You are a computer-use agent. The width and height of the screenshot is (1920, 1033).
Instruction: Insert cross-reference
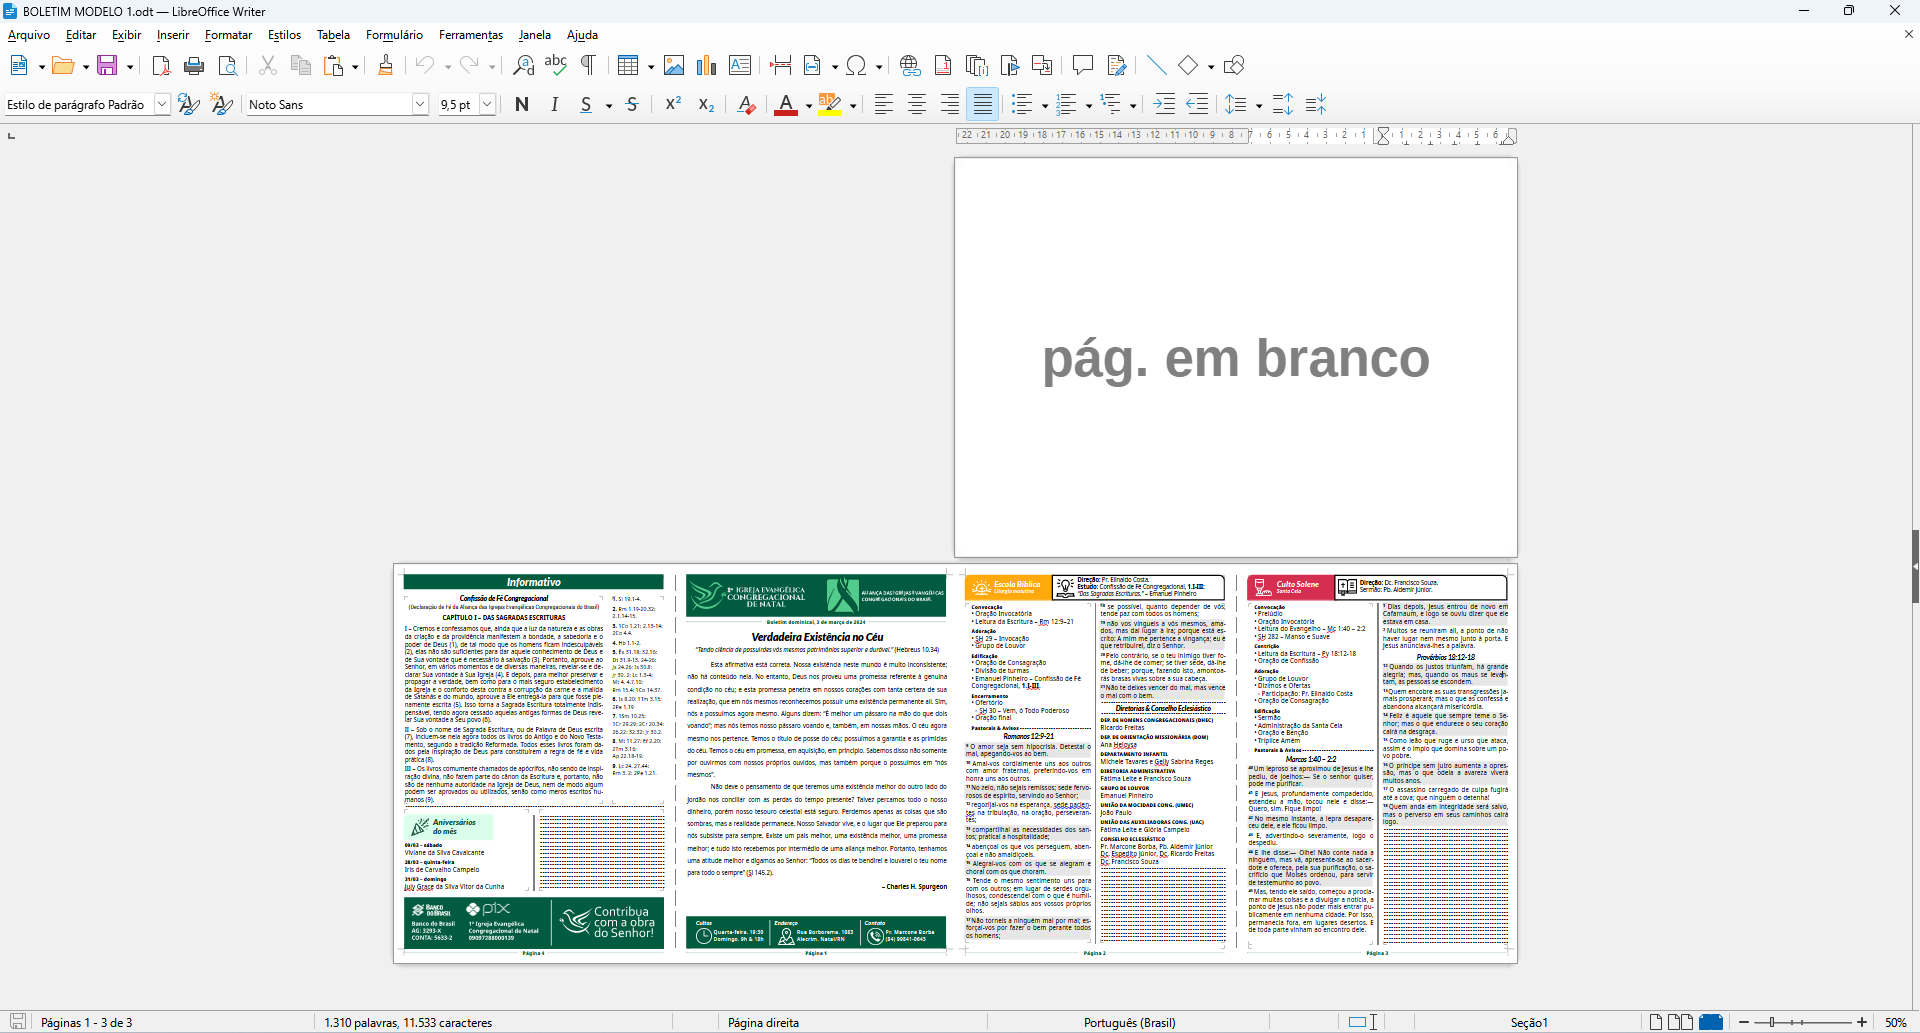pyautogui.click(x=1041, y=66)
